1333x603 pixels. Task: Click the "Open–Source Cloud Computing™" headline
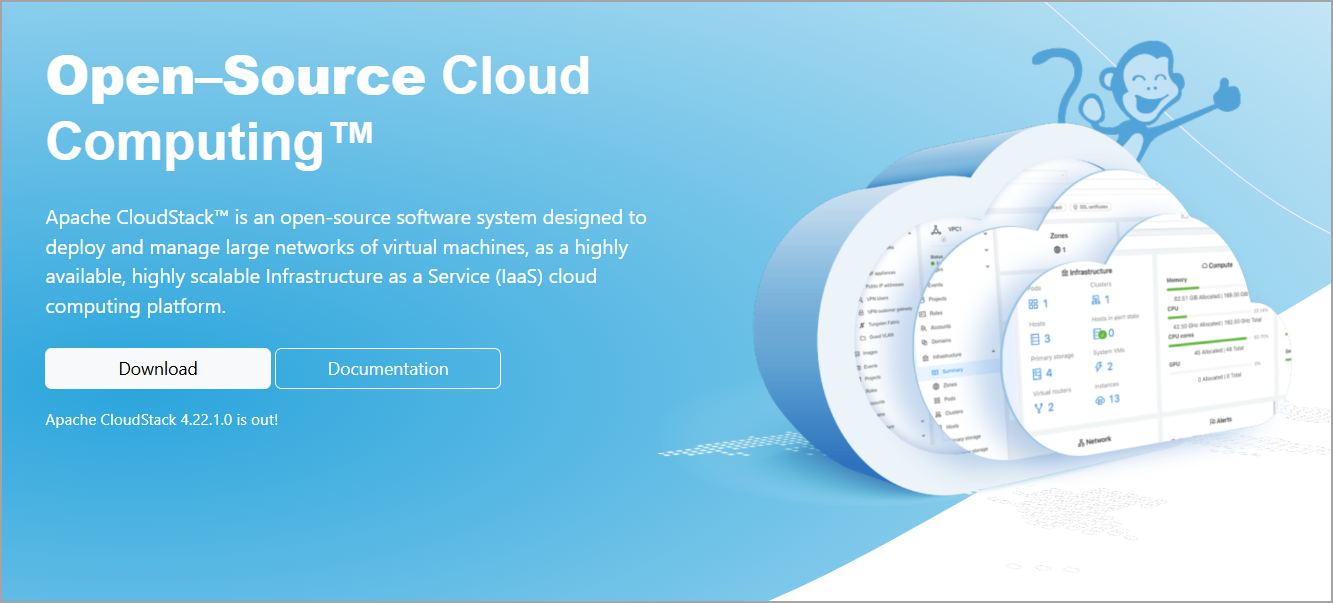318,108
